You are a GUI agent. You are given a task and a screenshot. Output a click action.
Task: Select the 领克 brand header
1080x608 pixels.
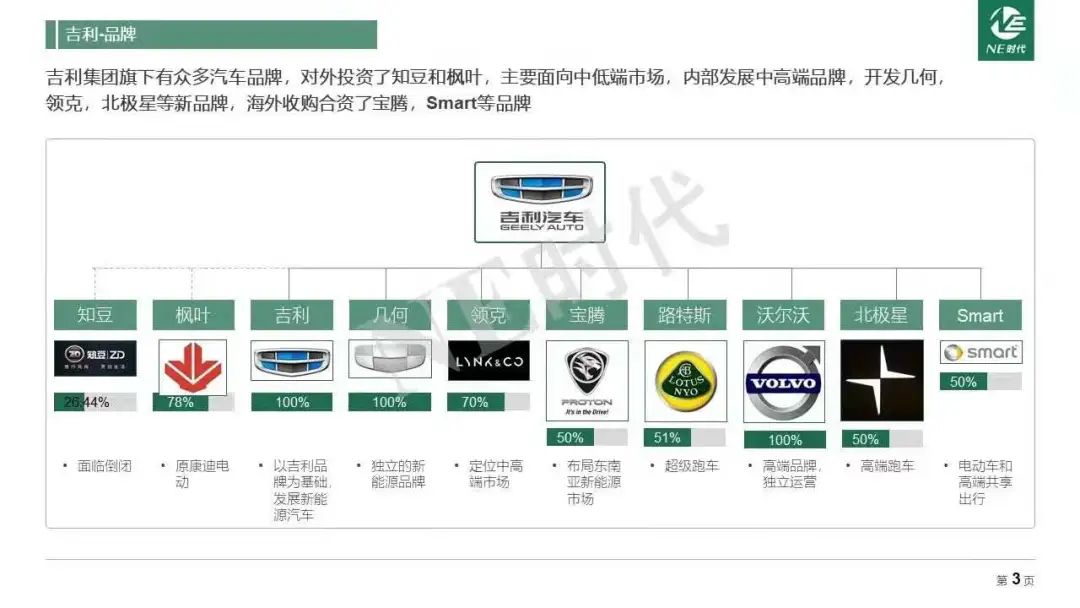[x=488, y=315]
